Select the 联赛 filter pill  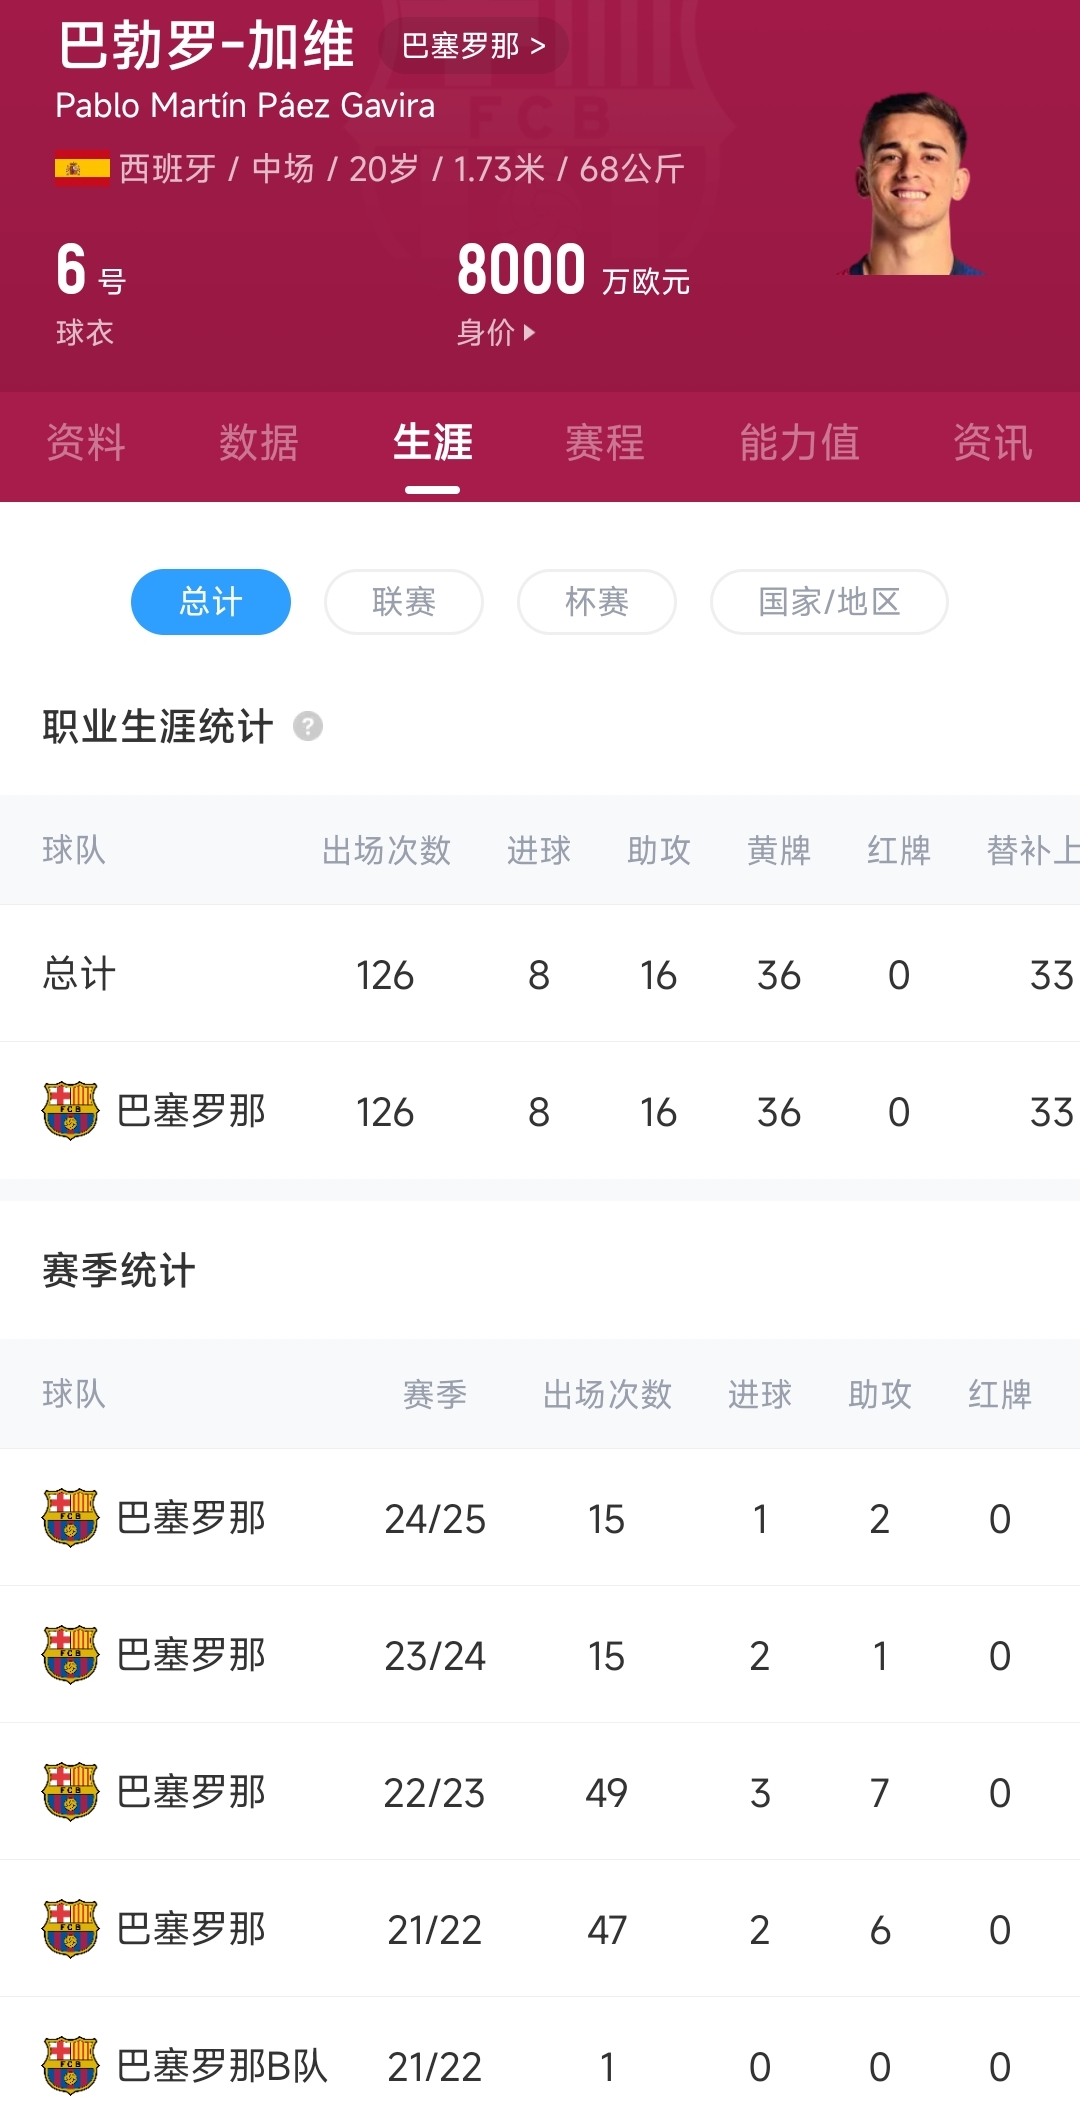pos(404,602)
